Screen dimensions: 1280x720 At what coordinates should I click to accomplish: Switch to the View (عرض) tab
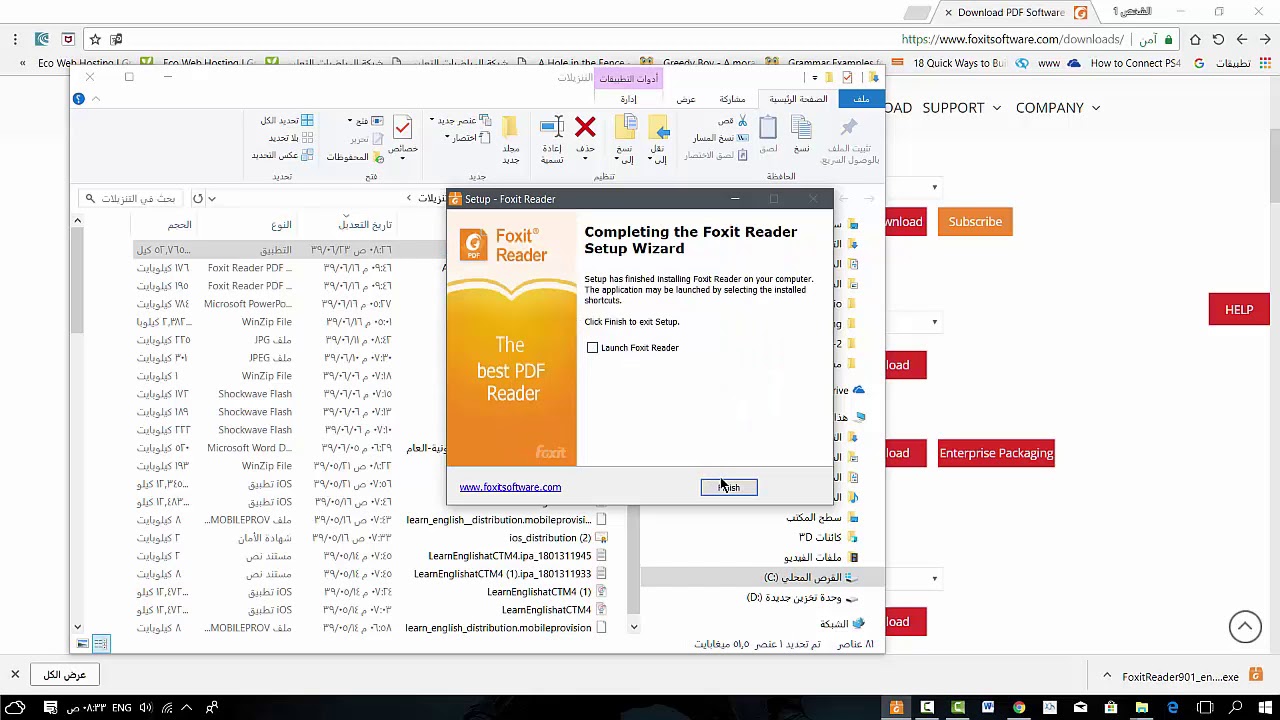686,99
